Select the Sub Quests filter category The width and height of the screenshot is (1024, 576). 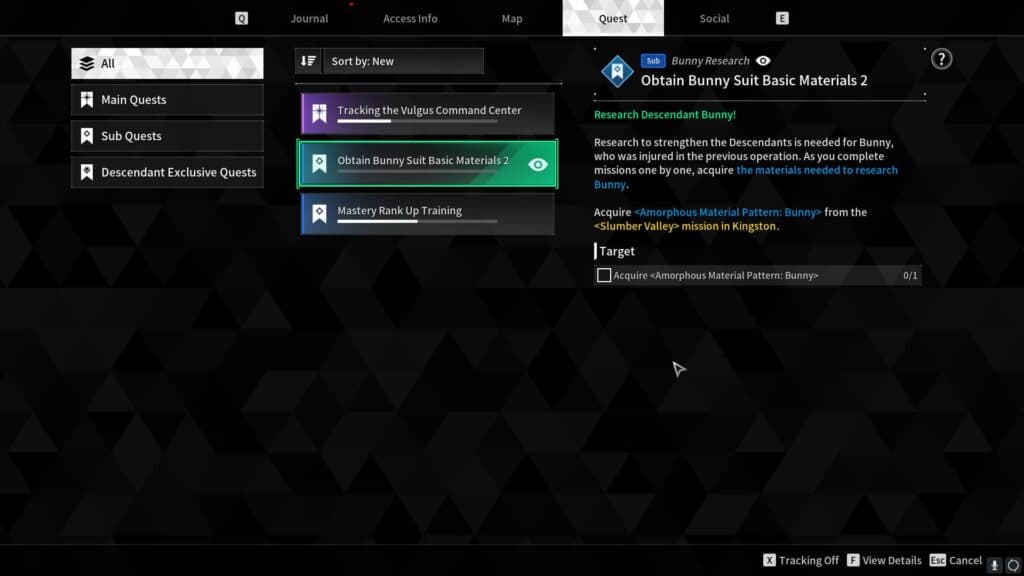pos(167,136)
